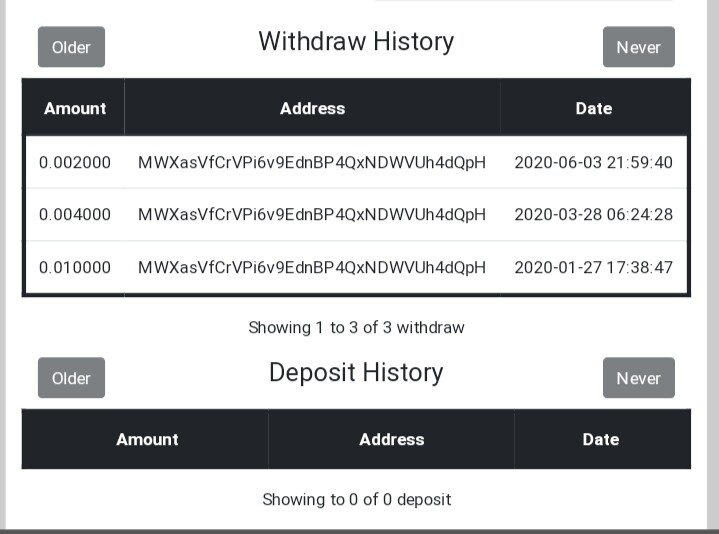Select Address header in Withdraw table

pyautogui.click(x=312, y=108)
